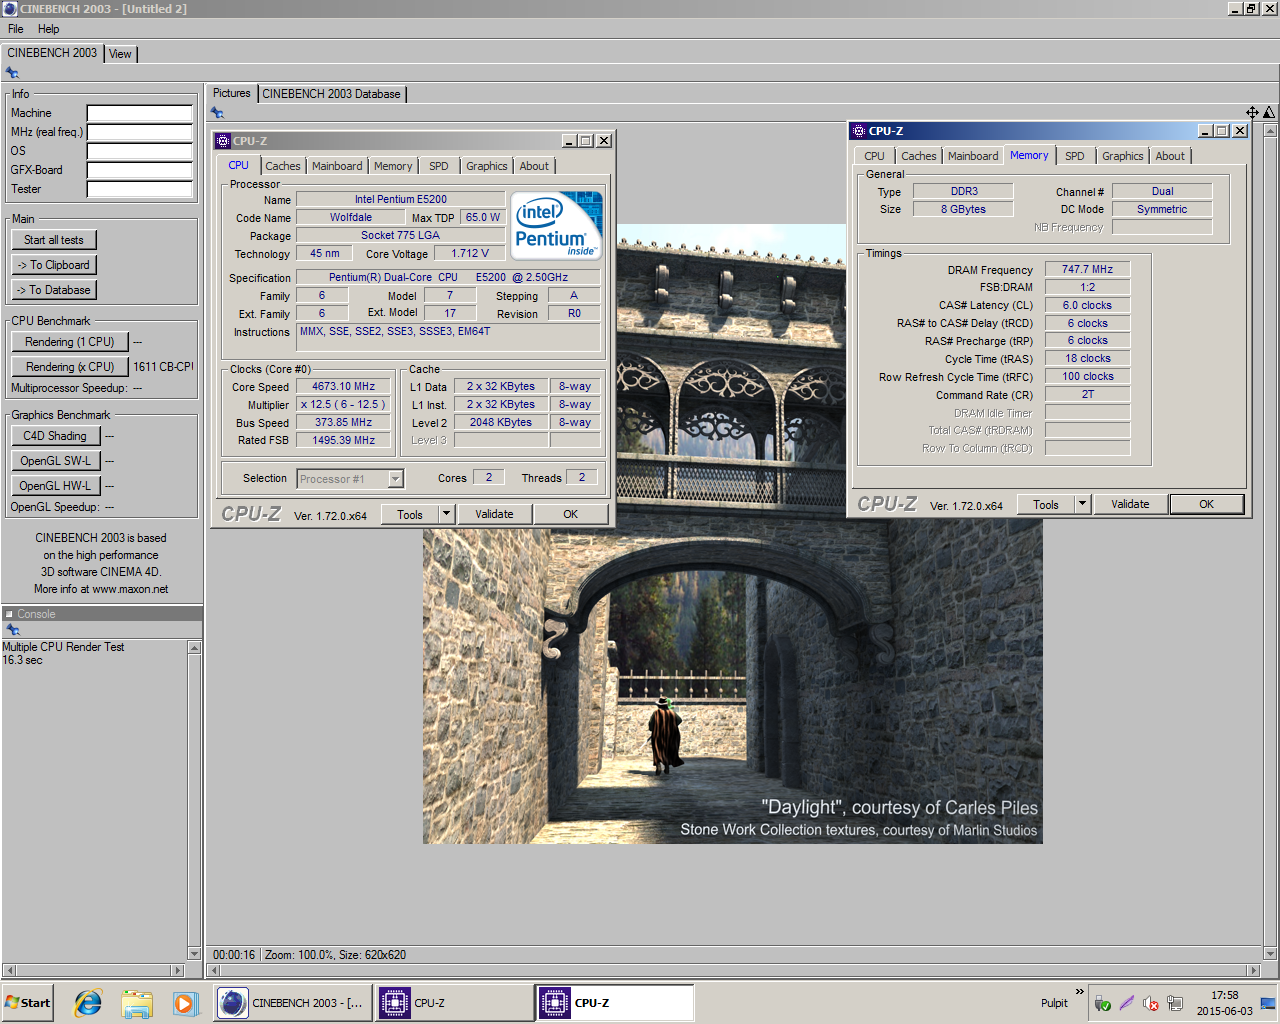Open CPU tab in CPU-Z Memory window
The height and width of the screenshot is (1024, 1280).
pos(875,156)
